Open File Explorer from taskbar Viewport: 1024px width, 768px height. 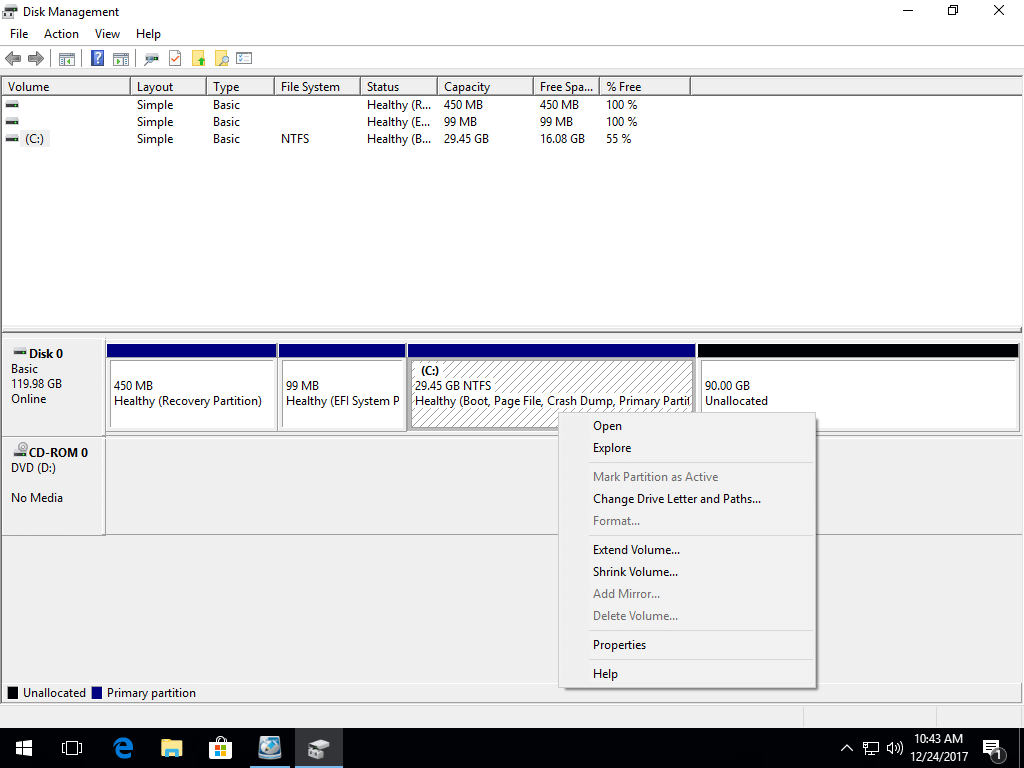(172, 748)
